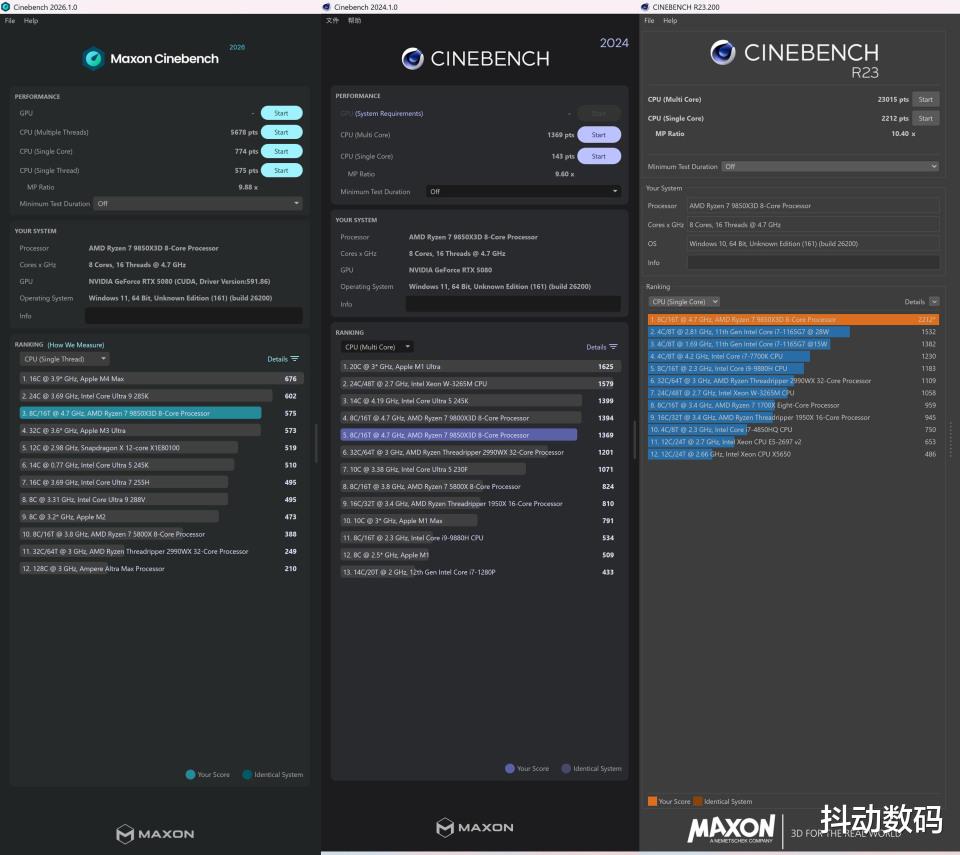
Task: Start CPU (Multi Core) test in Cinebench R23
Action: (x=926, y=99)
